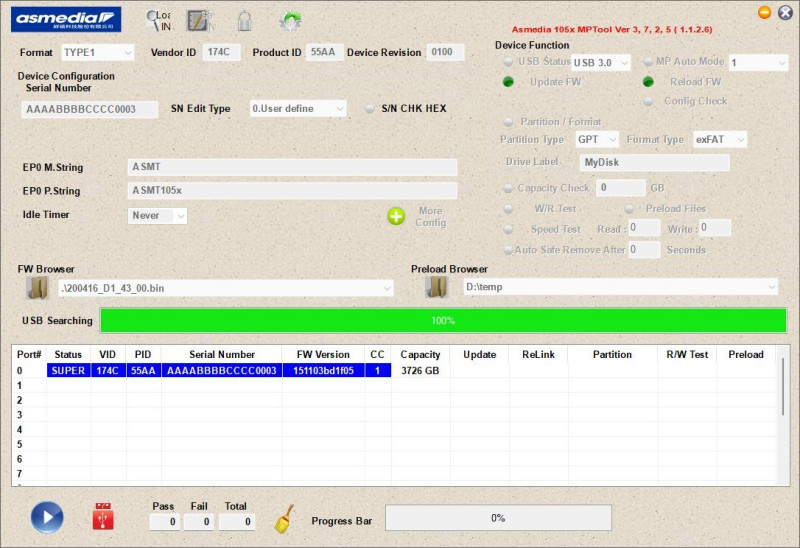Click the blue Start play button
This screenshot has width=800, height=548.
pos(47,517)
